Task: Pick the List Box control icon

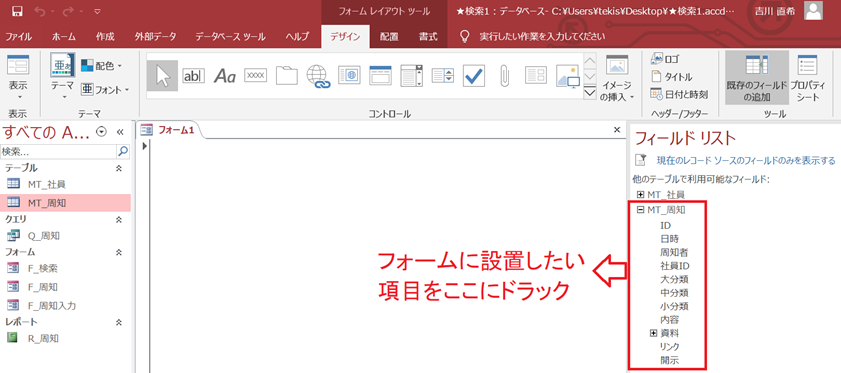Action: click(443, 76)
